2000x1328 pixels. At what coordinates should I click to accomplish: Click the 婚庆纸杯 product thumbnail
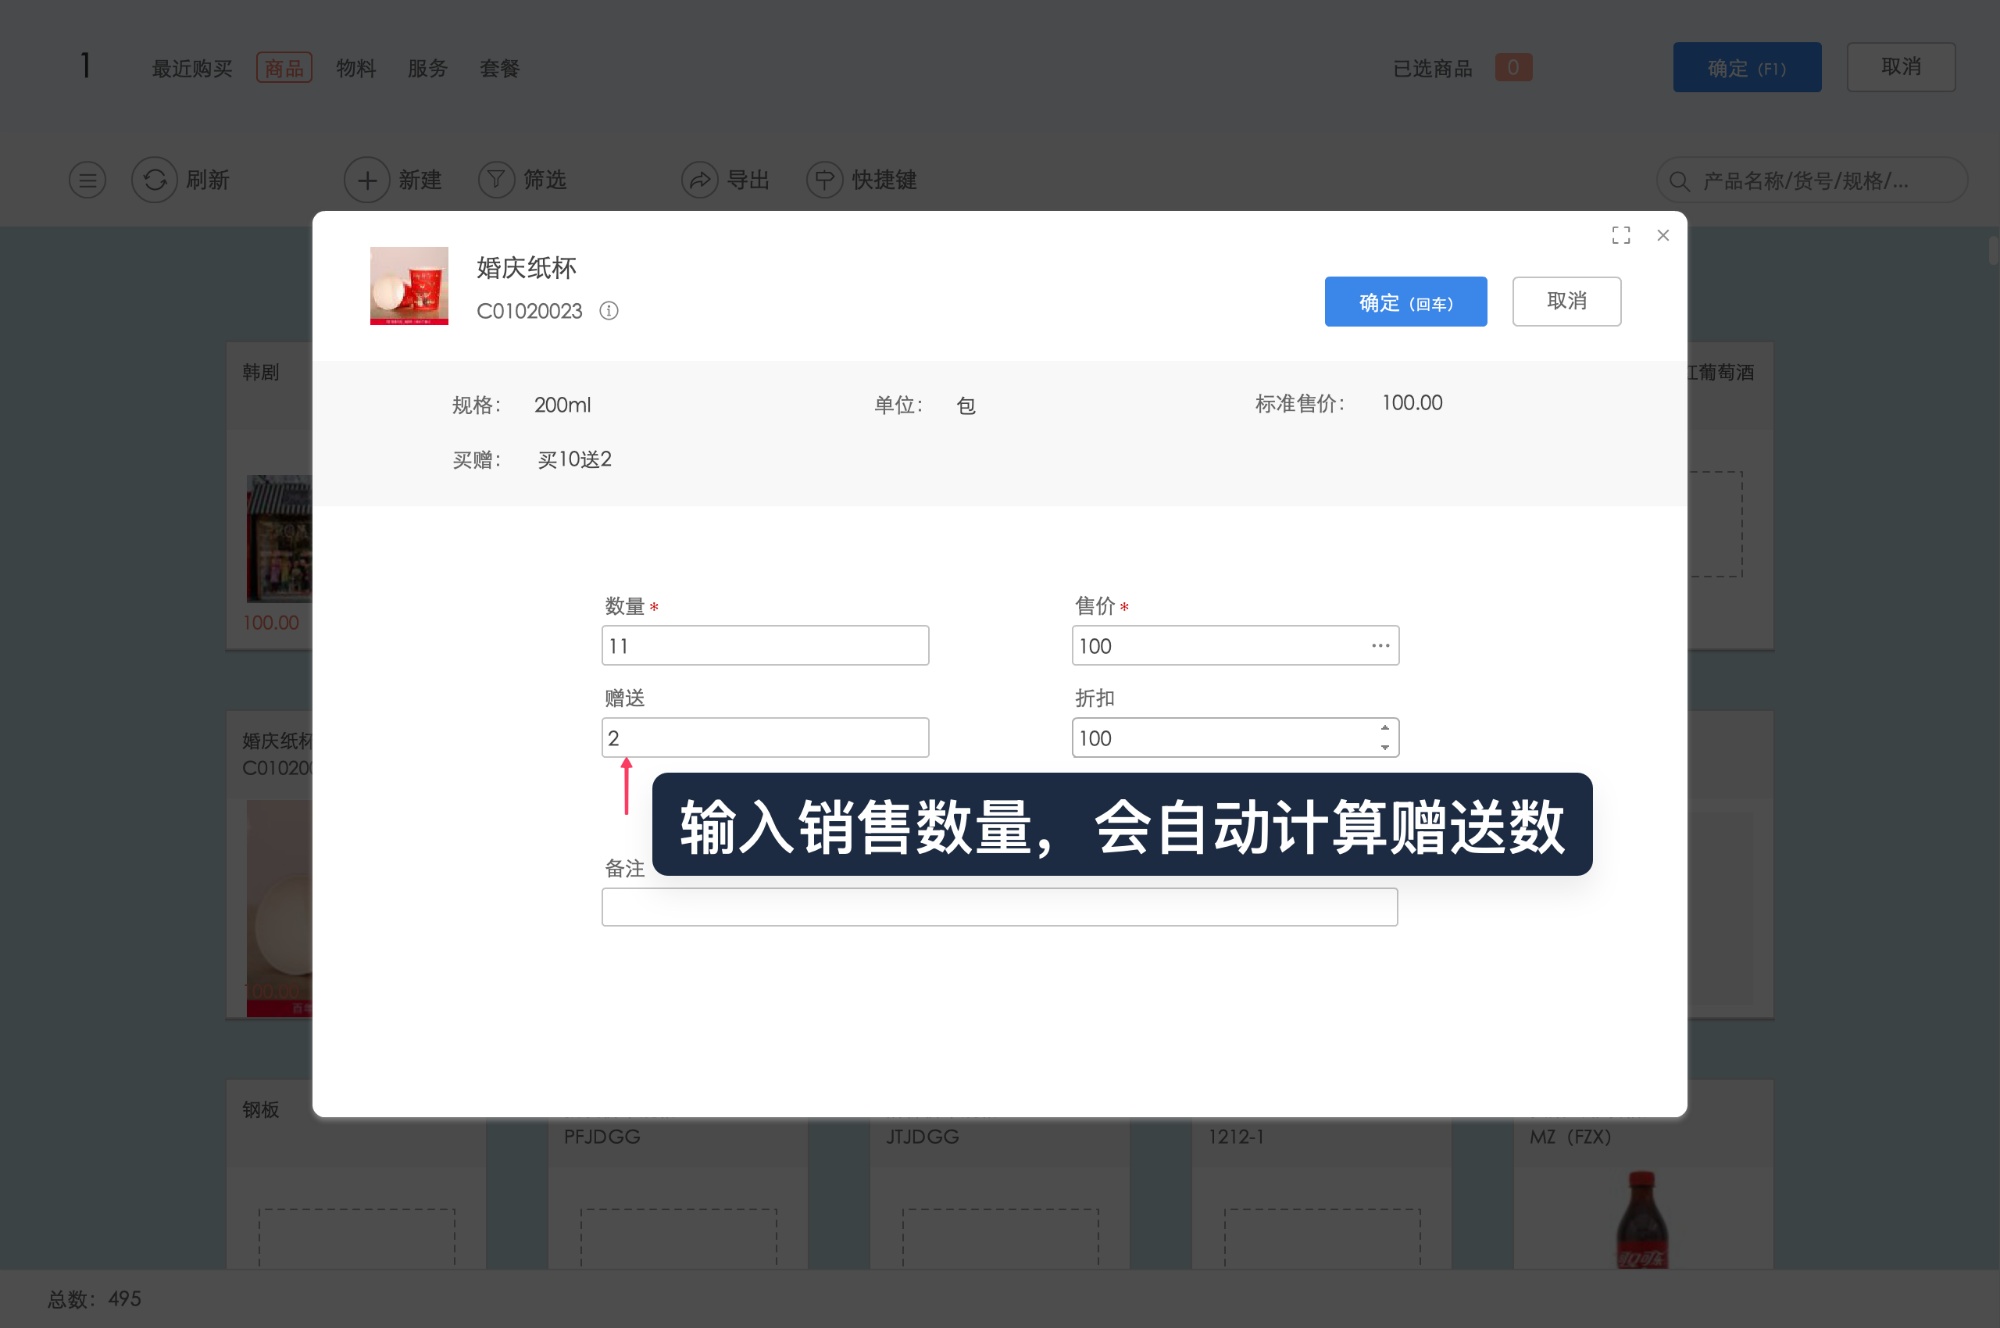point(409,286)
